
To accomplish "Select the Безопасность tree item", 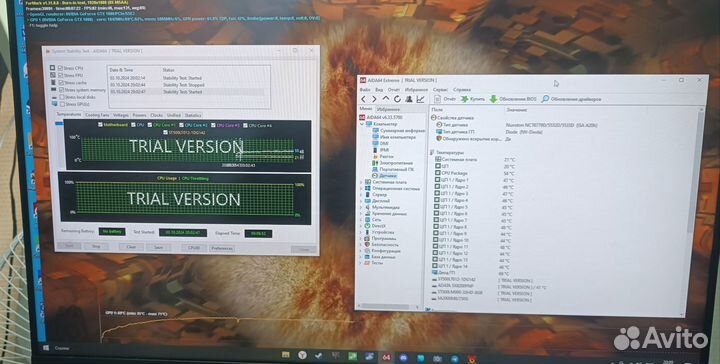I will (x=381, y=245).
